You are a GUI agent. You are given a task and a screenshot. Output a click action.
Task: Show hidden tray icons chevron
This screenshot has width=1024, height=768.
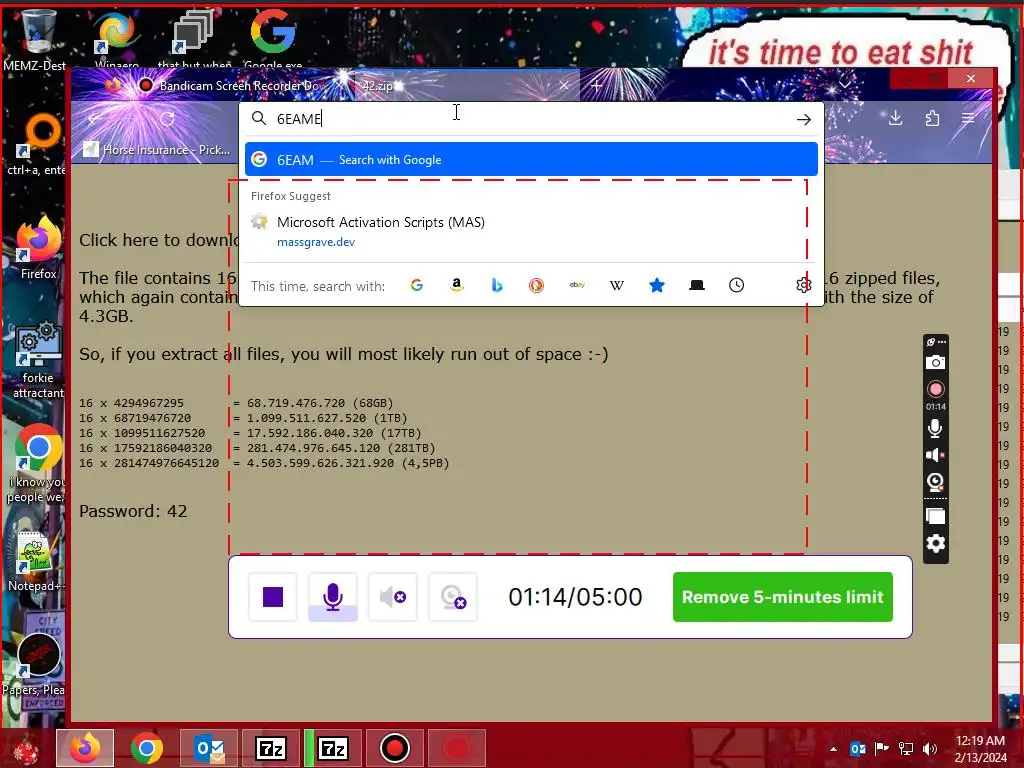833,749
